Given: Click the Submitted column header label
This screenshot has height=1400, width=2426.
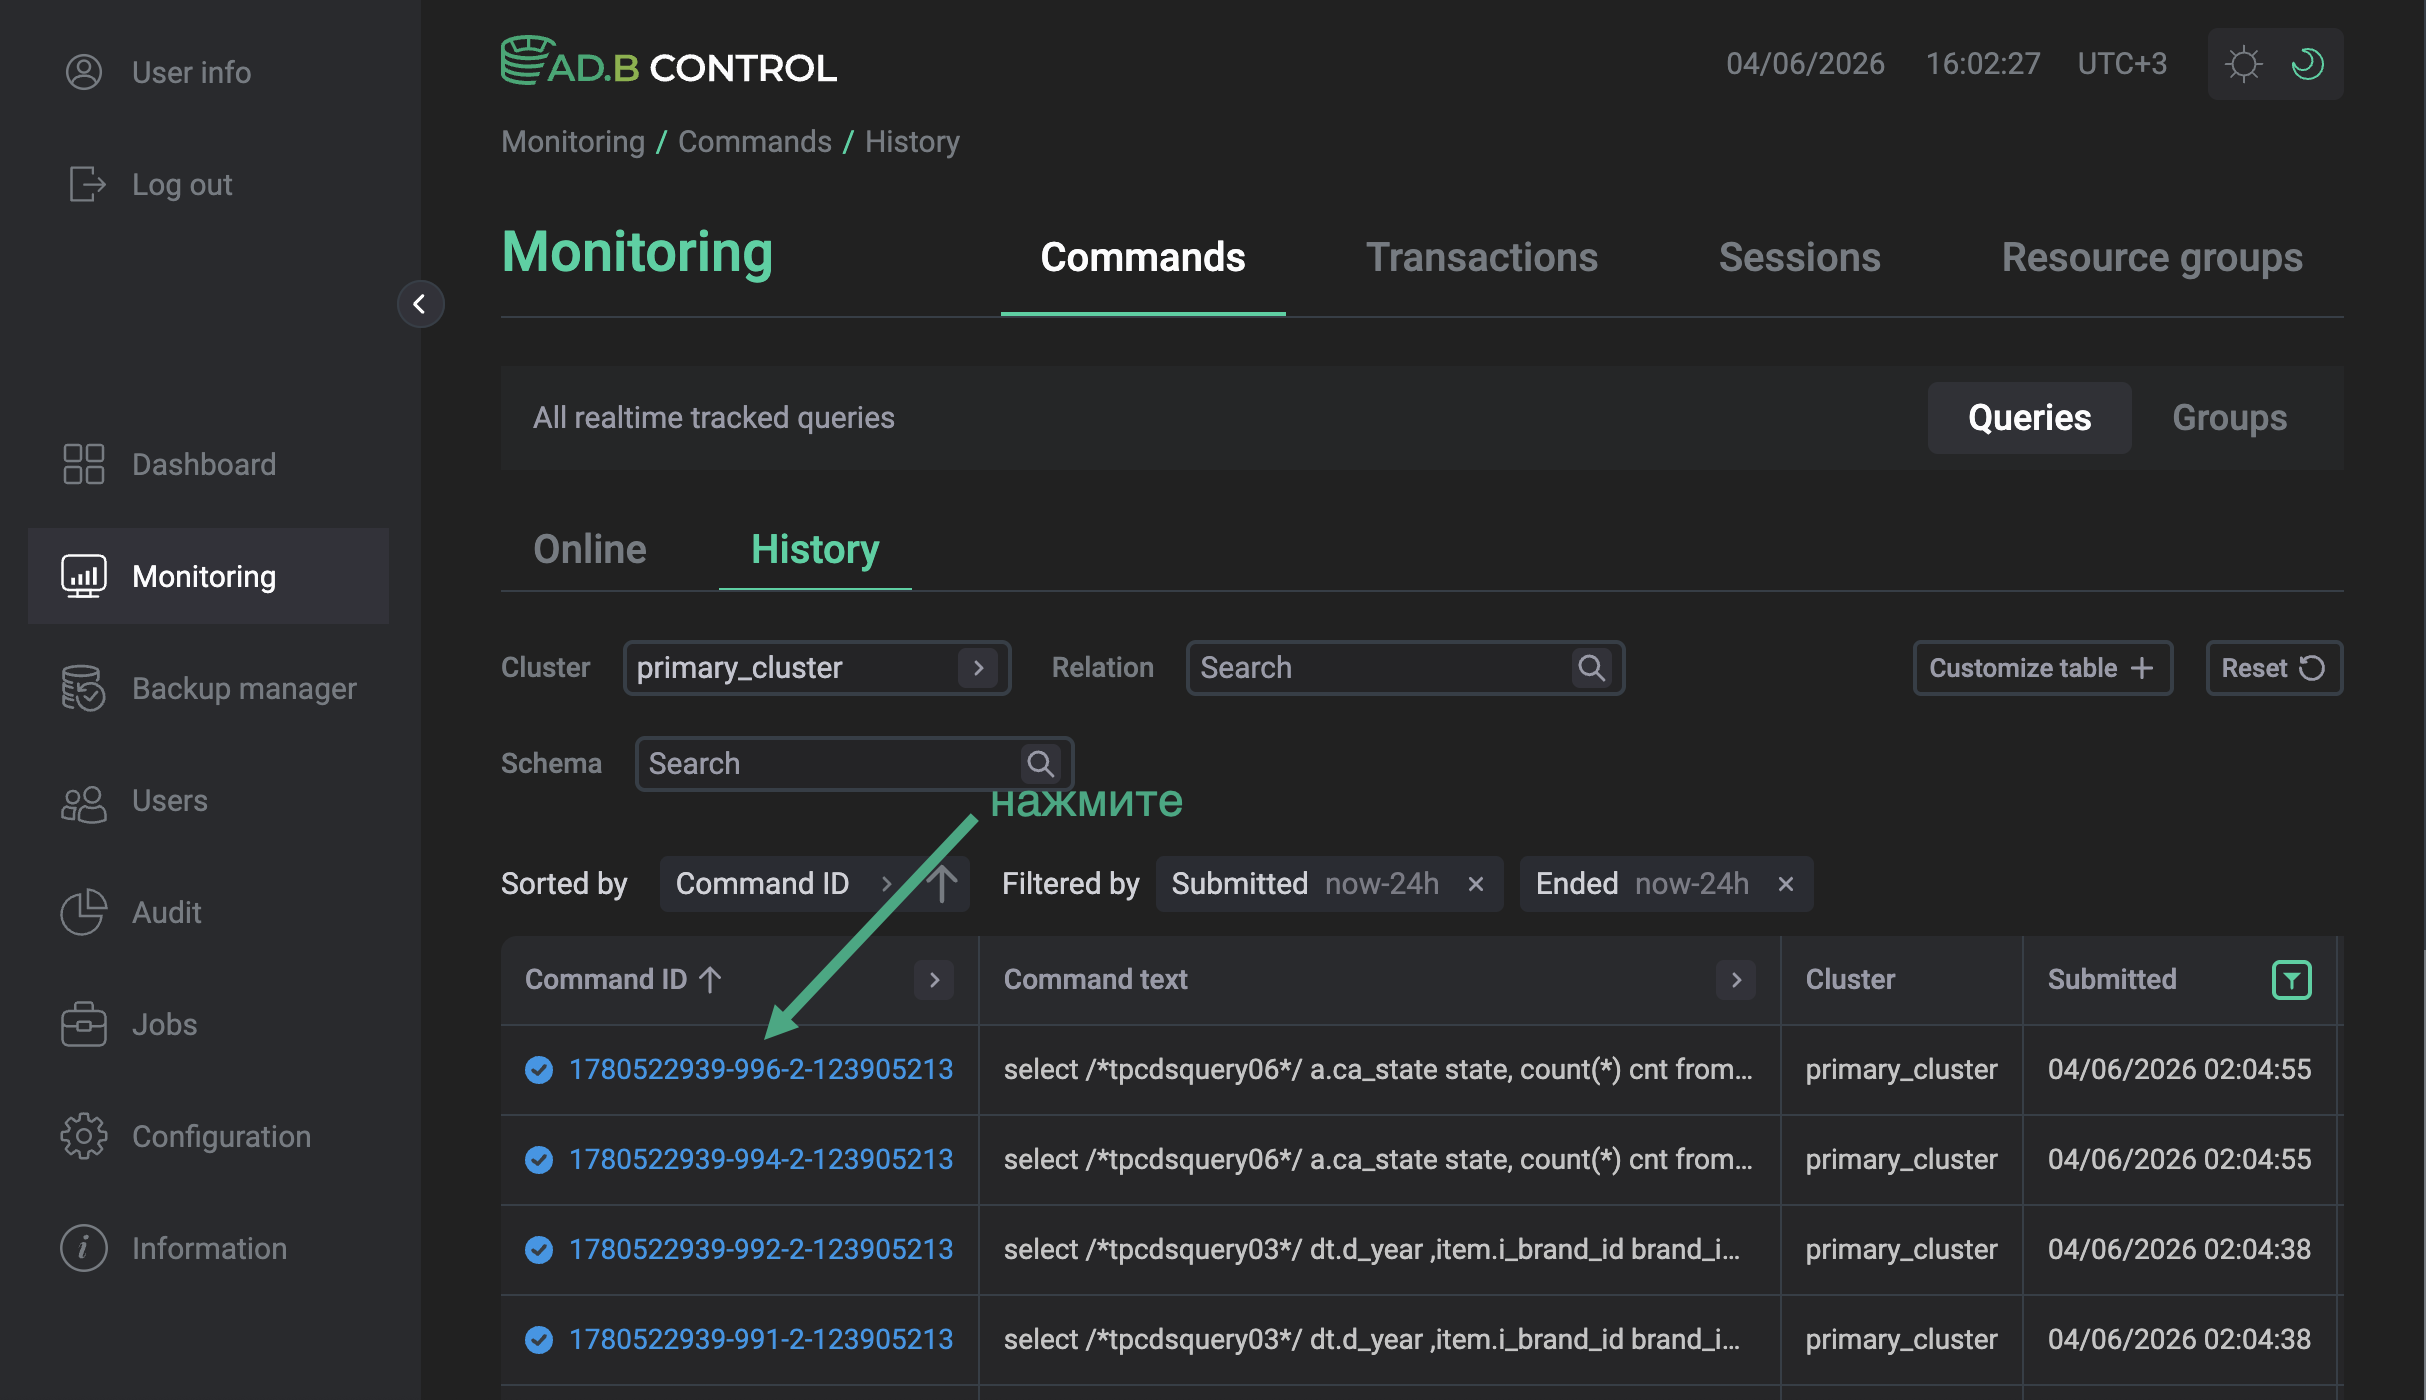Looking at the screenshot, I should pos(2112,980).
